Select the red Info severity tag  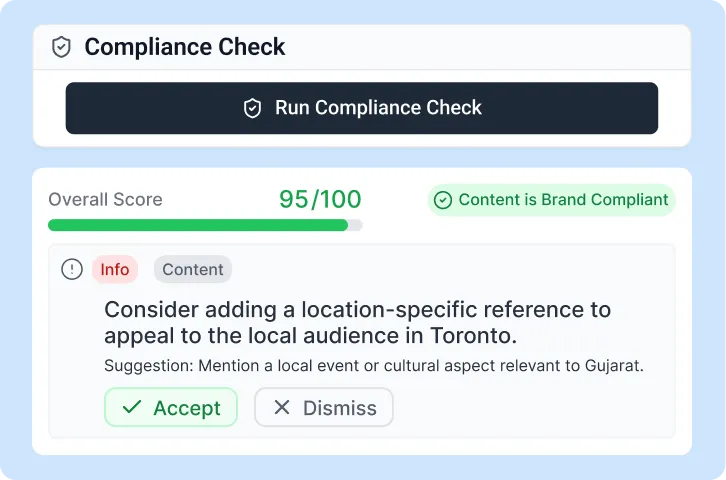tap(115, 269)
